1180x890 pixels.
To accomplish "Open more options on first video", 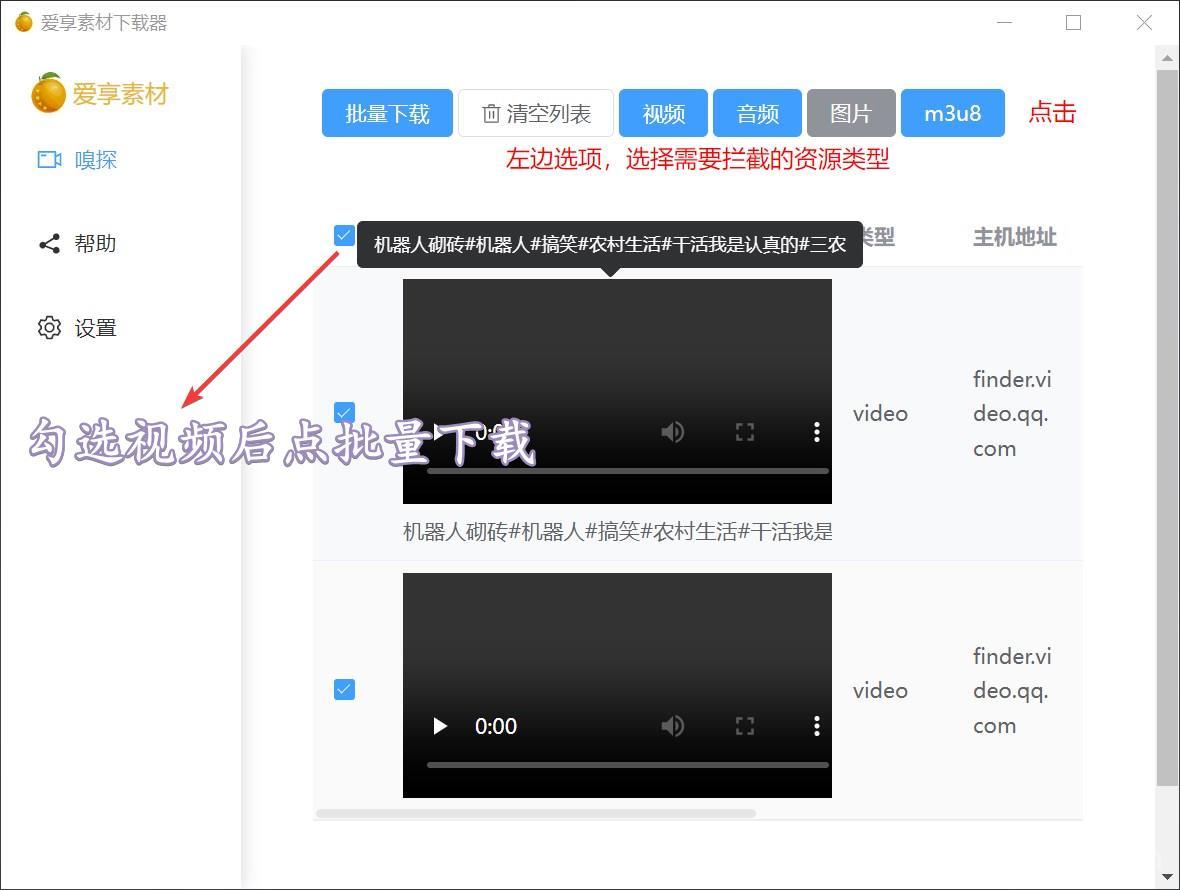I will 817,432.
